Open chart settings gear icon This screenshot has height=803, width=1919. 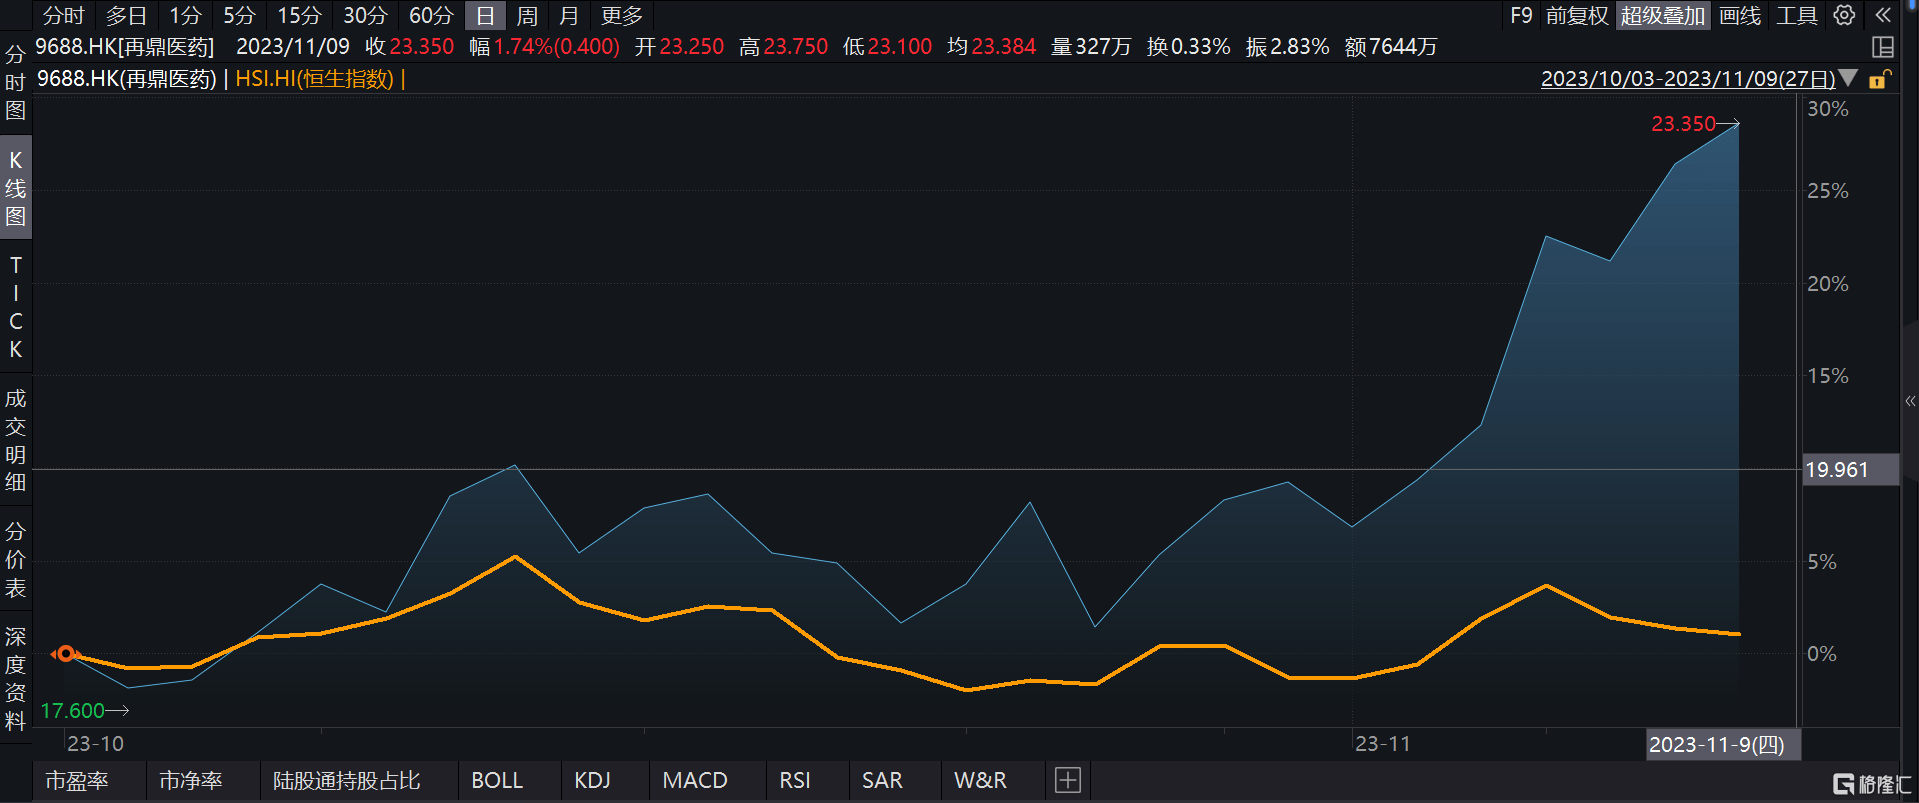pos(1844,15)
